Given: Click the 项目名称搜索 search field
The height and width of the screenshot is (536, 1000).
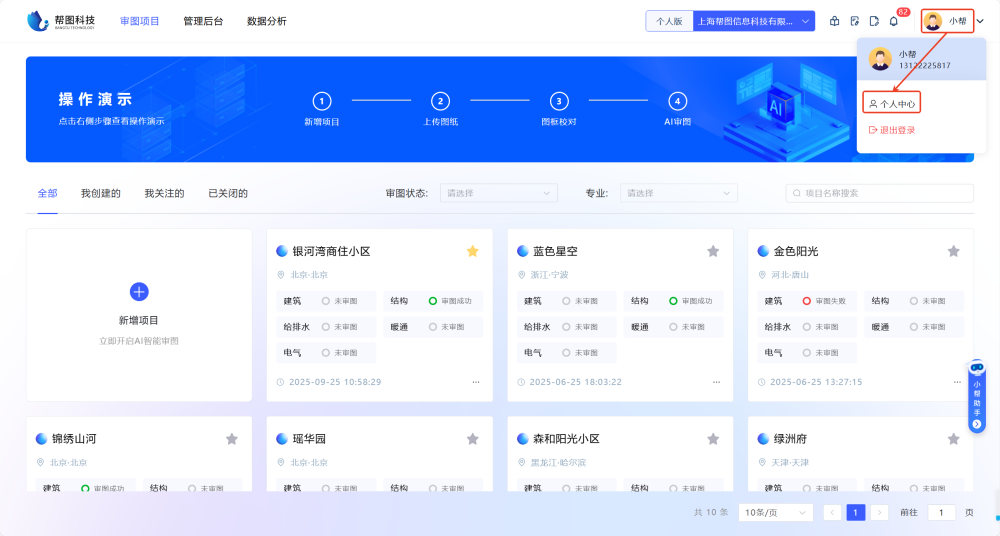Looking at the screenshot, I should pos(878,193).
